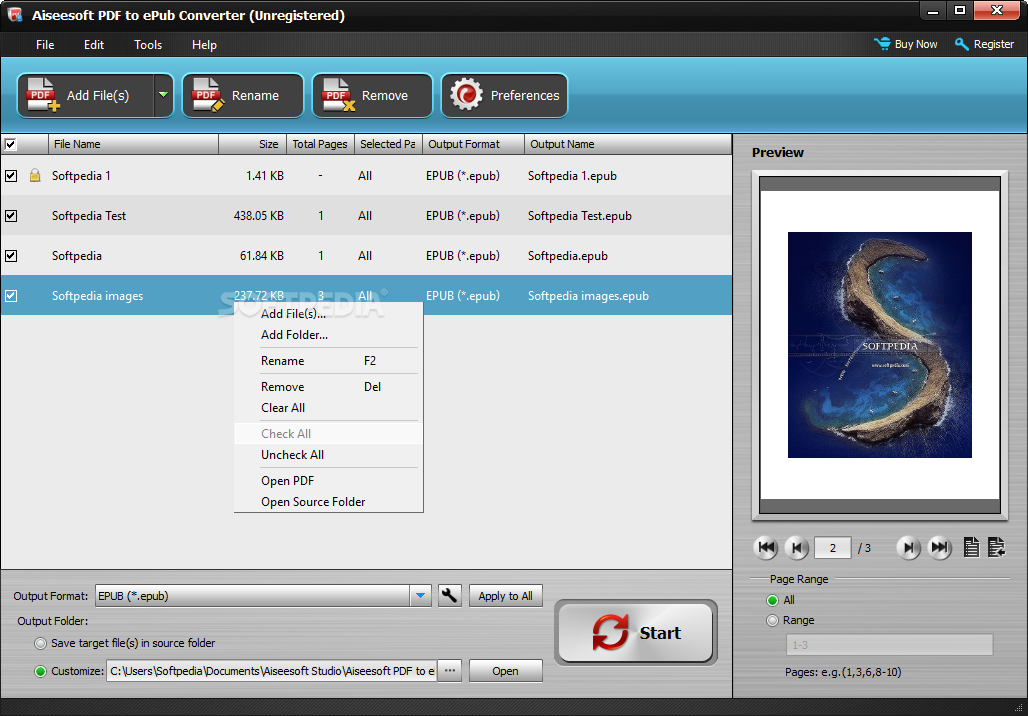Screen dimensions: 1028x716
Task: Expand the Add File(s) dropdown arrow
Action: click(x=163, y=96)
